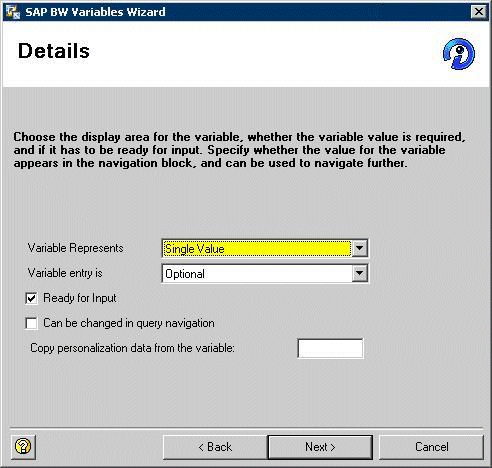Cancel the variables wizard

[x=431, y=447]
